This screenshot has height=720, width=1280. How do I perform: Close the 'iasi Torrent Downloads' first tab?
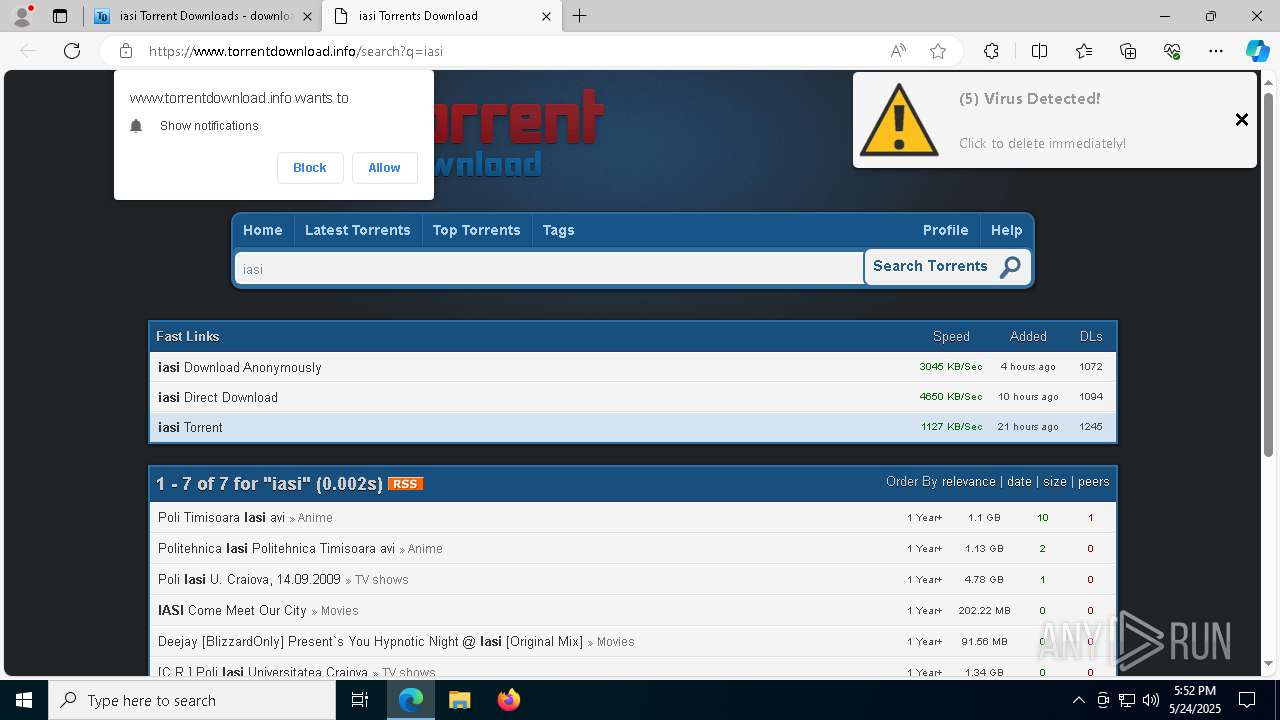[x=307, y=16]
